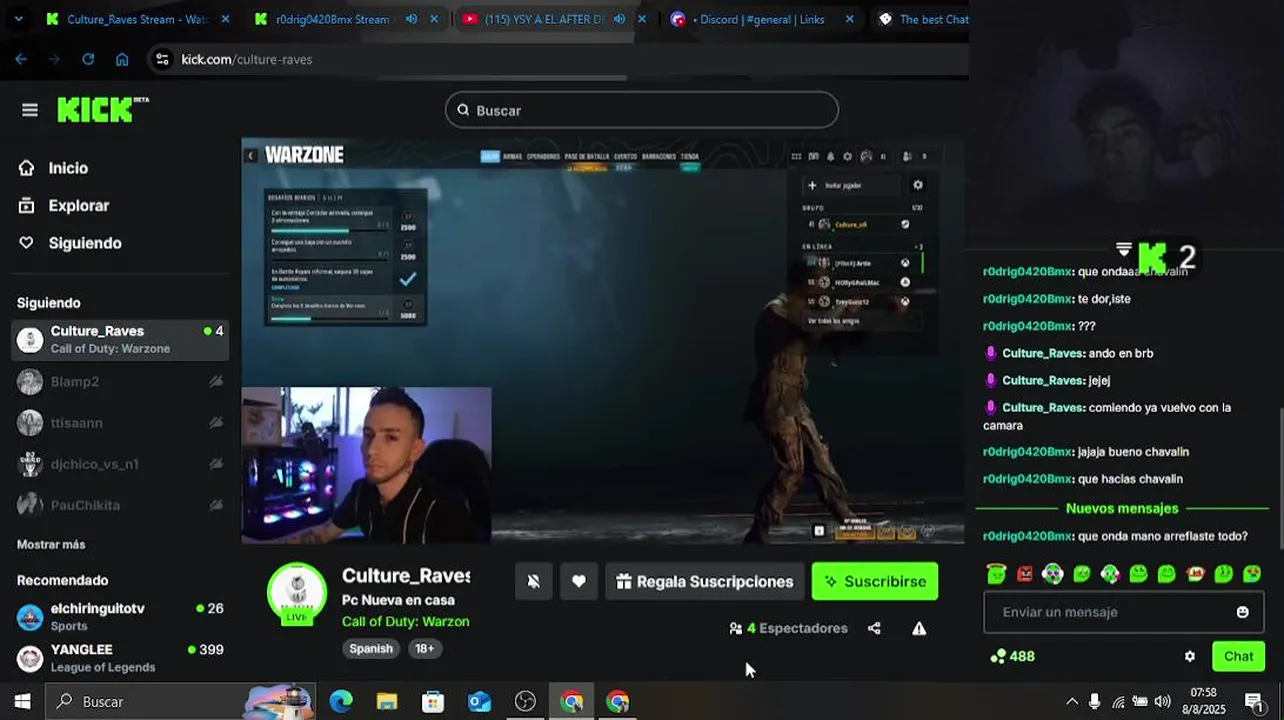This screenshot has width=1284, height=720.
Task: Click the browser back arrow
Action: click(x=21, y=59)
